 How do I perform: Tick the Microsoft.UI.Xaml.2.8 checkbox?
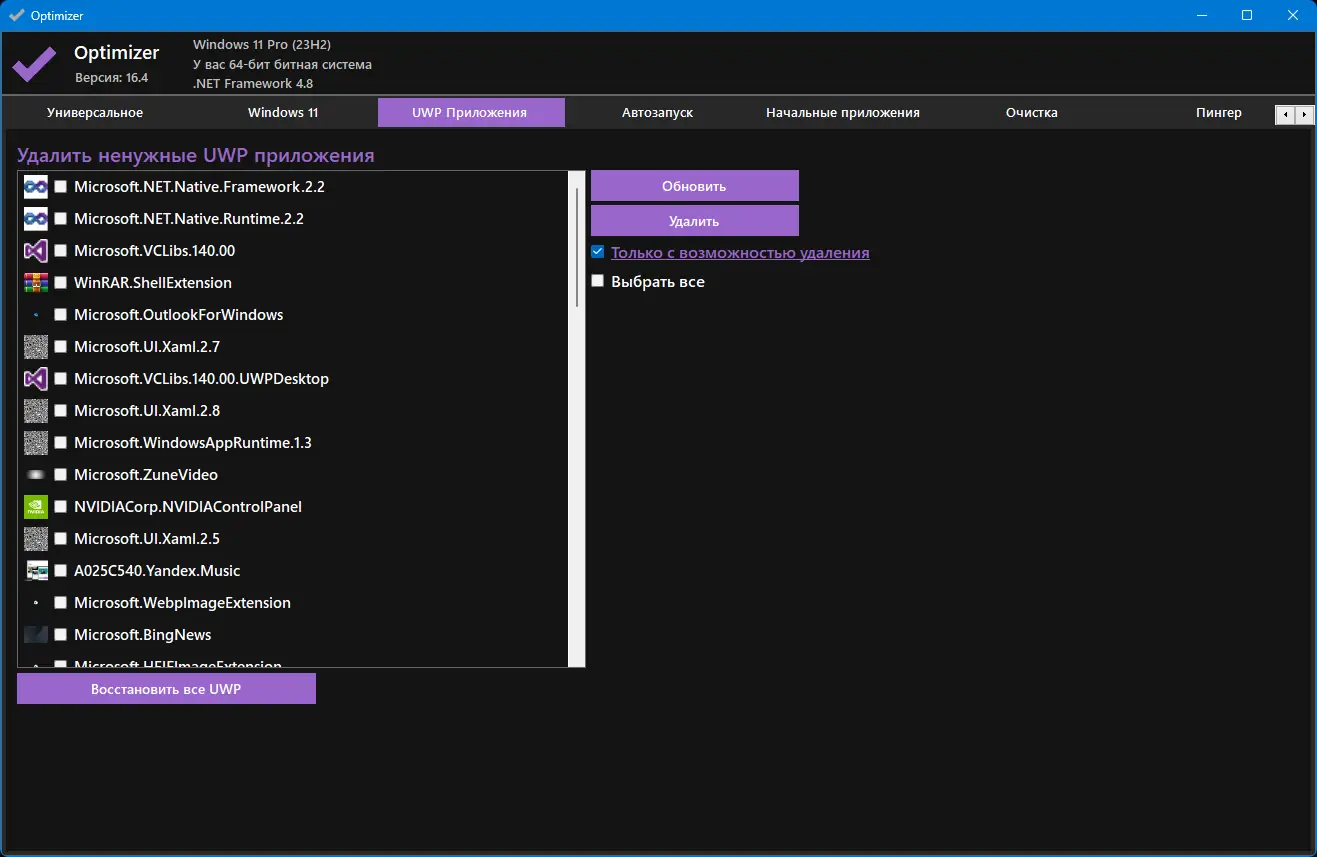tap(61, 411)
